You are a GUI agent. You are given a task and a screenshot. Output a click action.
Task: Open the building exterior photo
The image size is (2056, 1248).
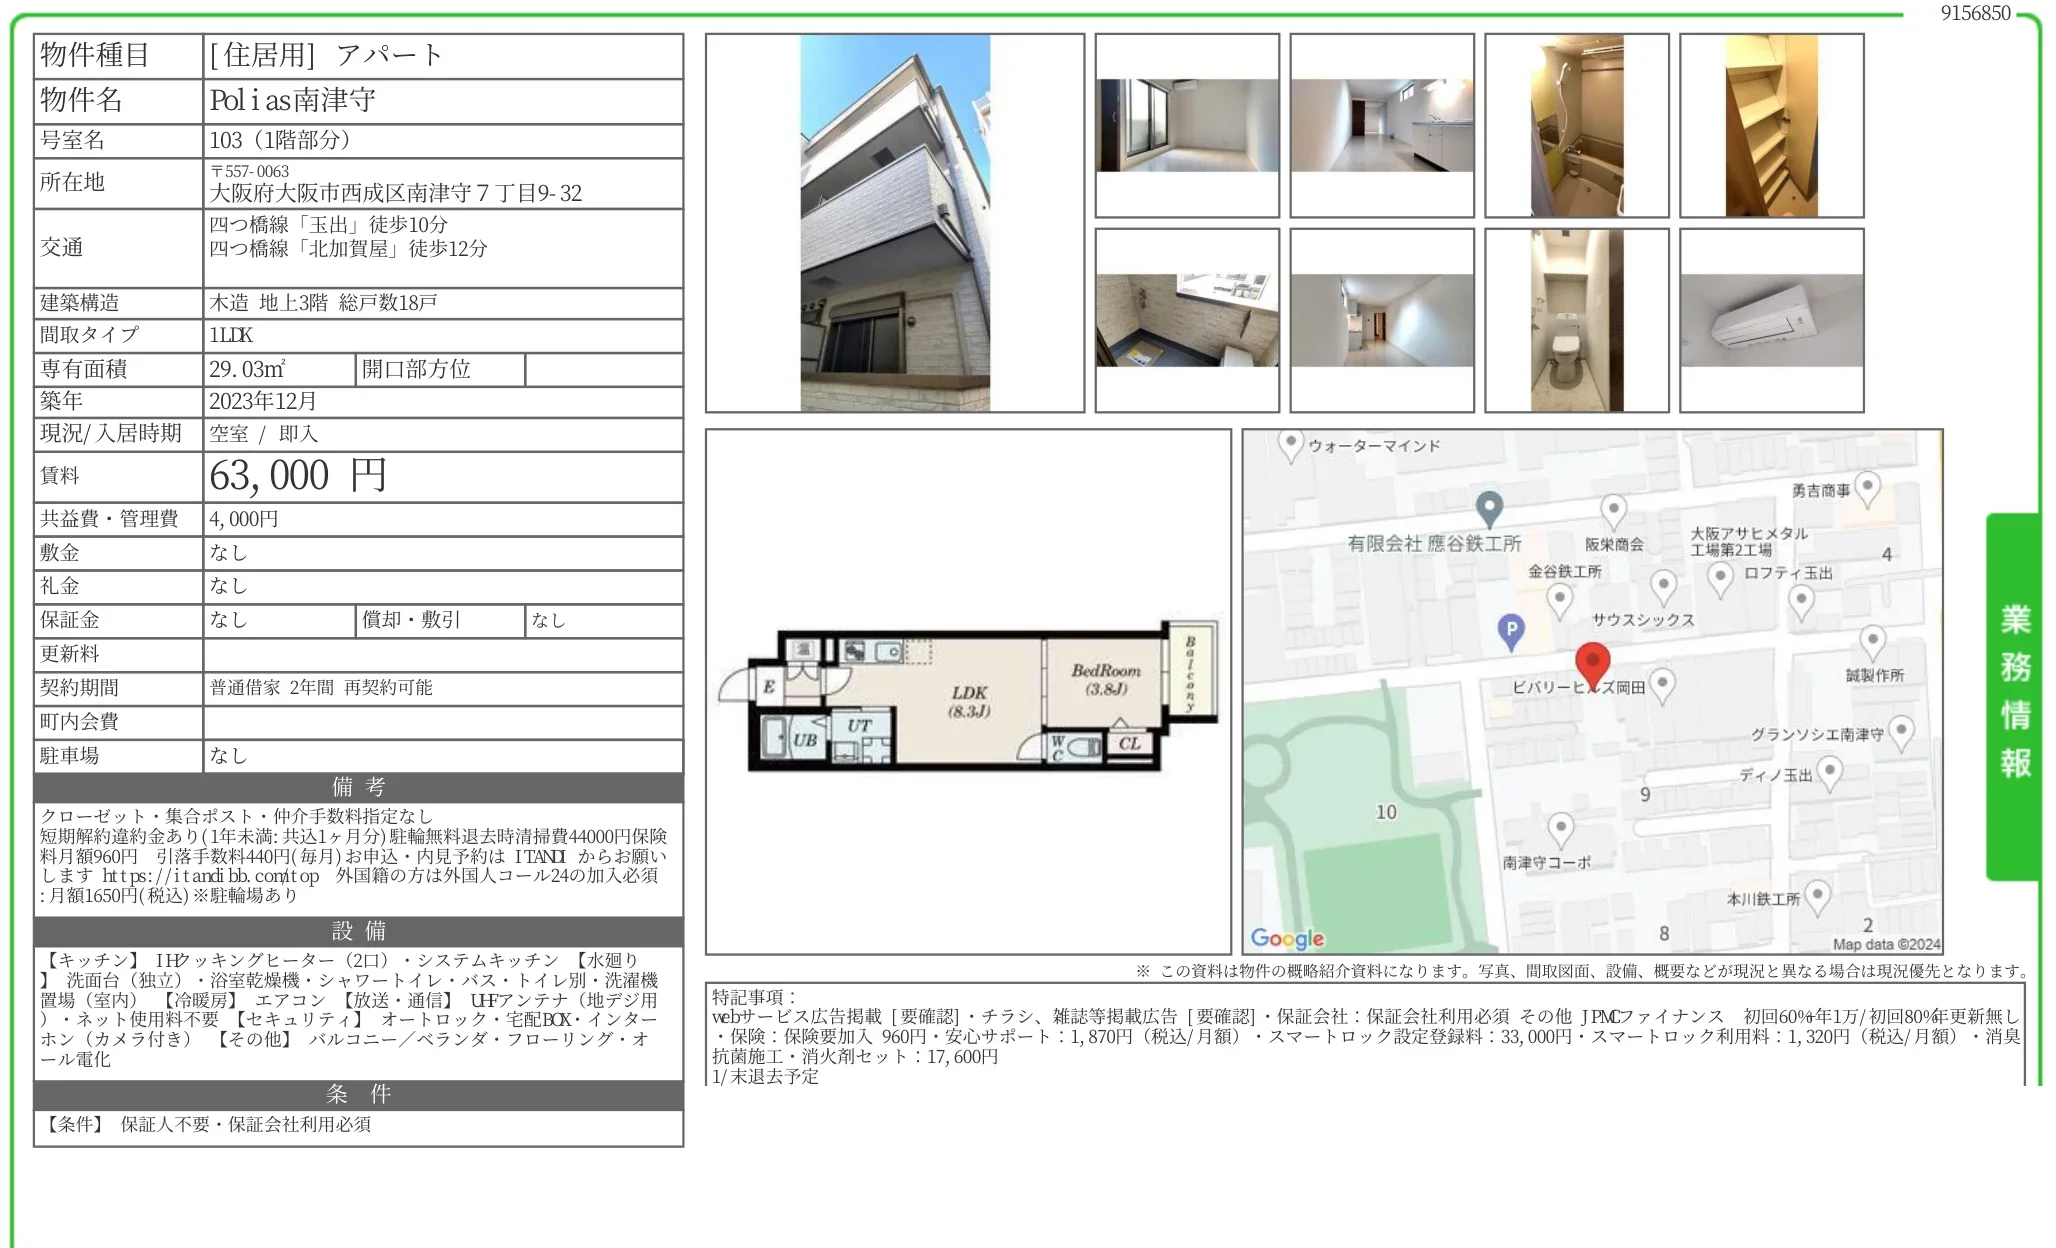pos(894,223)
